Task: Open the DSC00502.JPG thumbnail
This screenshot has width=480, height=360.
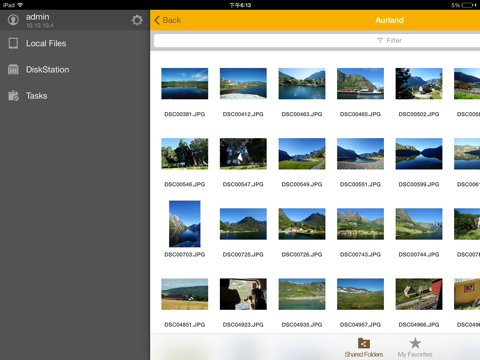Action: click(419, 84)
